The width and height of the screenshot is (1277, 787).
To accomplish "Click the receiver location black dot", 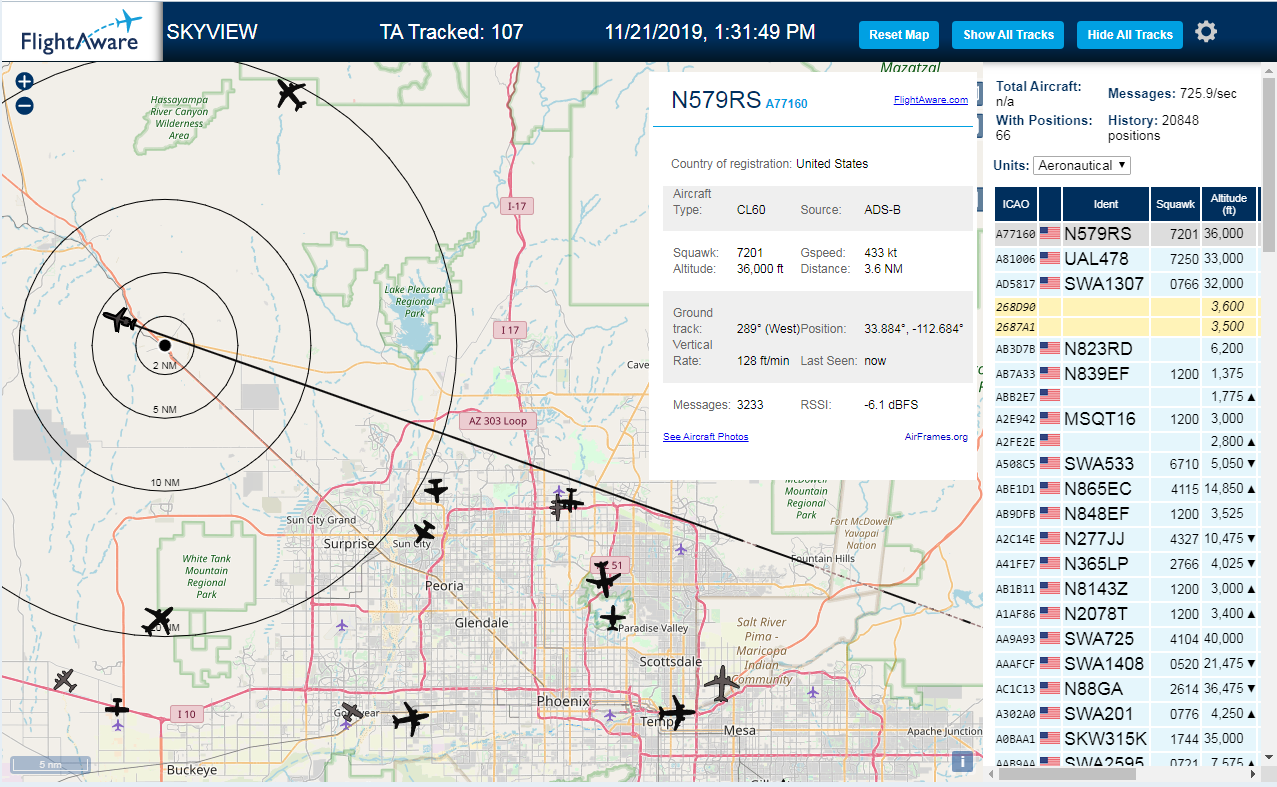I will (x=165, y=345).
